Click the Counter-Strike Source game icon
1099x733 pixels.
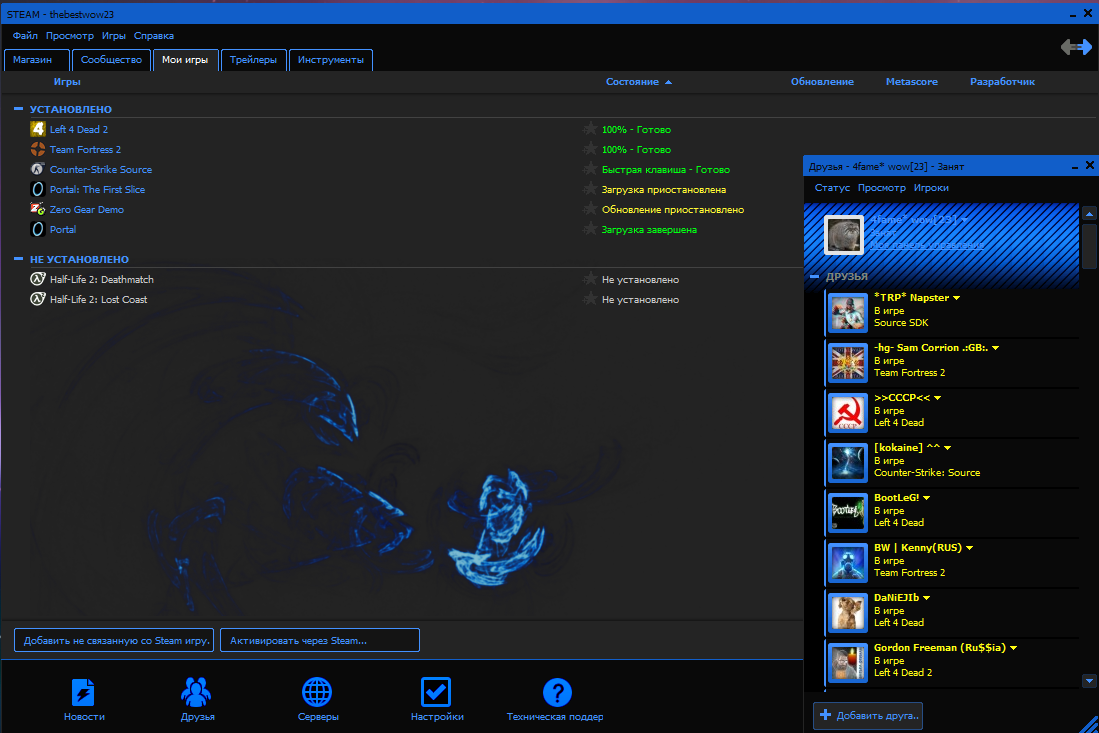coord(38,169)
